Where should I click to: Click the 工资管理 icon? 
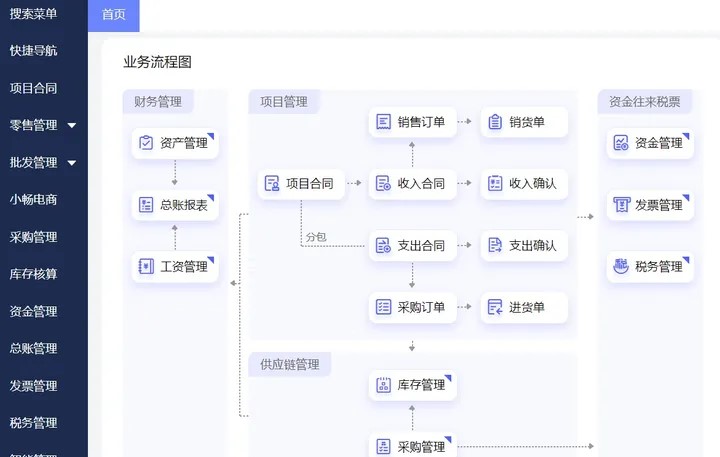pos(146,267)
